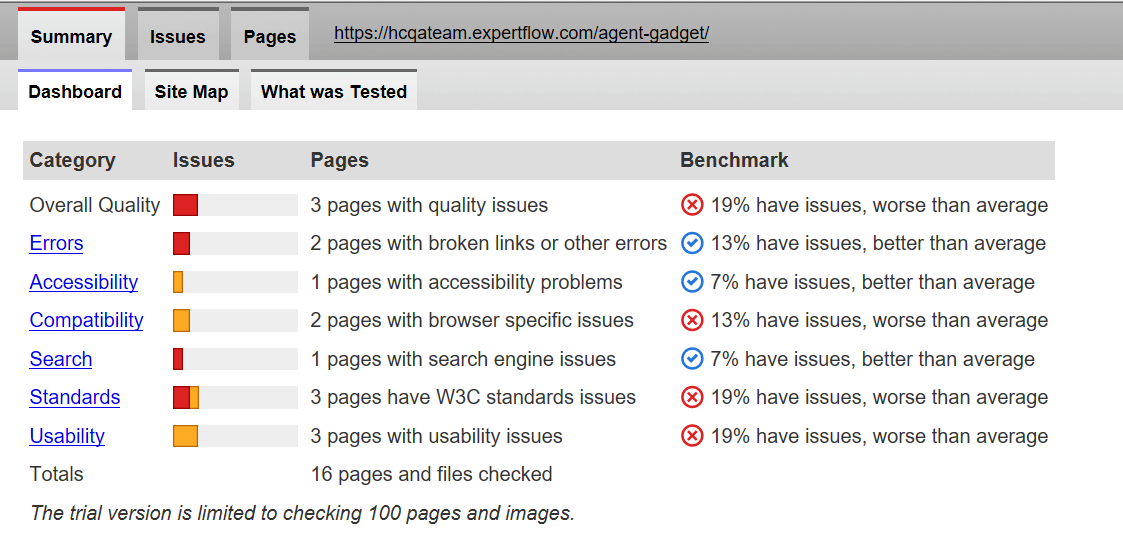Click the red X icon for Overall Quality benchmark
The image size is (1123, 545).
coord(692,205)
